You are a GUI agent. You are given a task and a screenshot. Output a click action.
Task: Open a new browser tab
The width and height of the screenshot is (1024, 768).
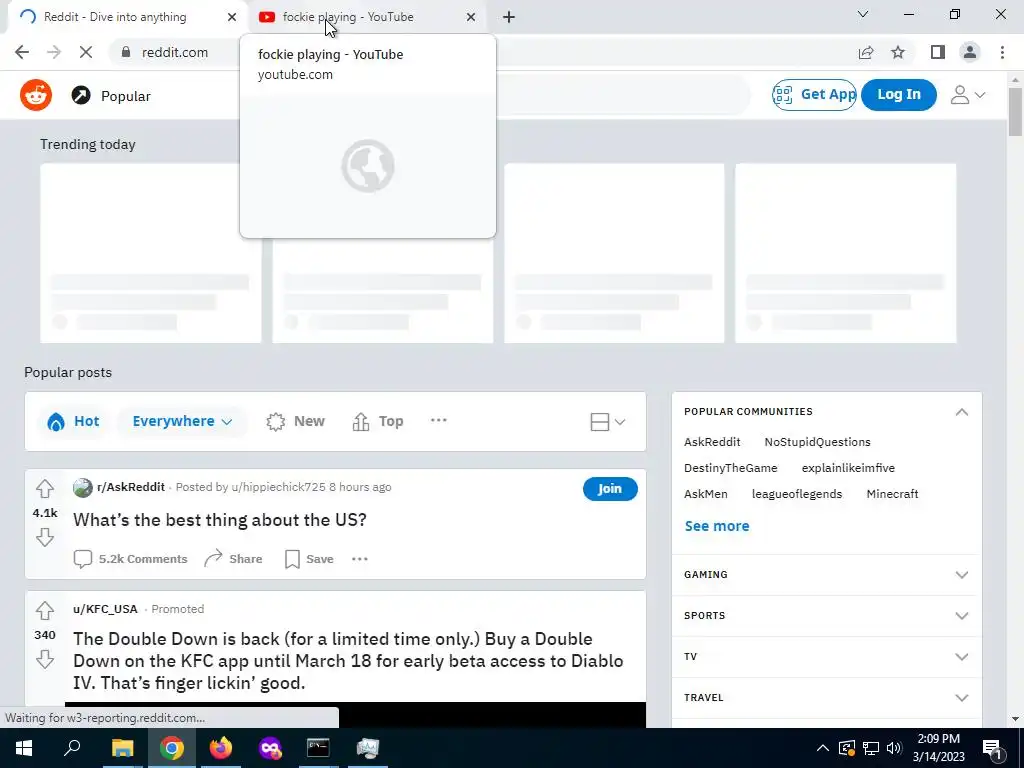pyautogui.click(x=509, y=17)
